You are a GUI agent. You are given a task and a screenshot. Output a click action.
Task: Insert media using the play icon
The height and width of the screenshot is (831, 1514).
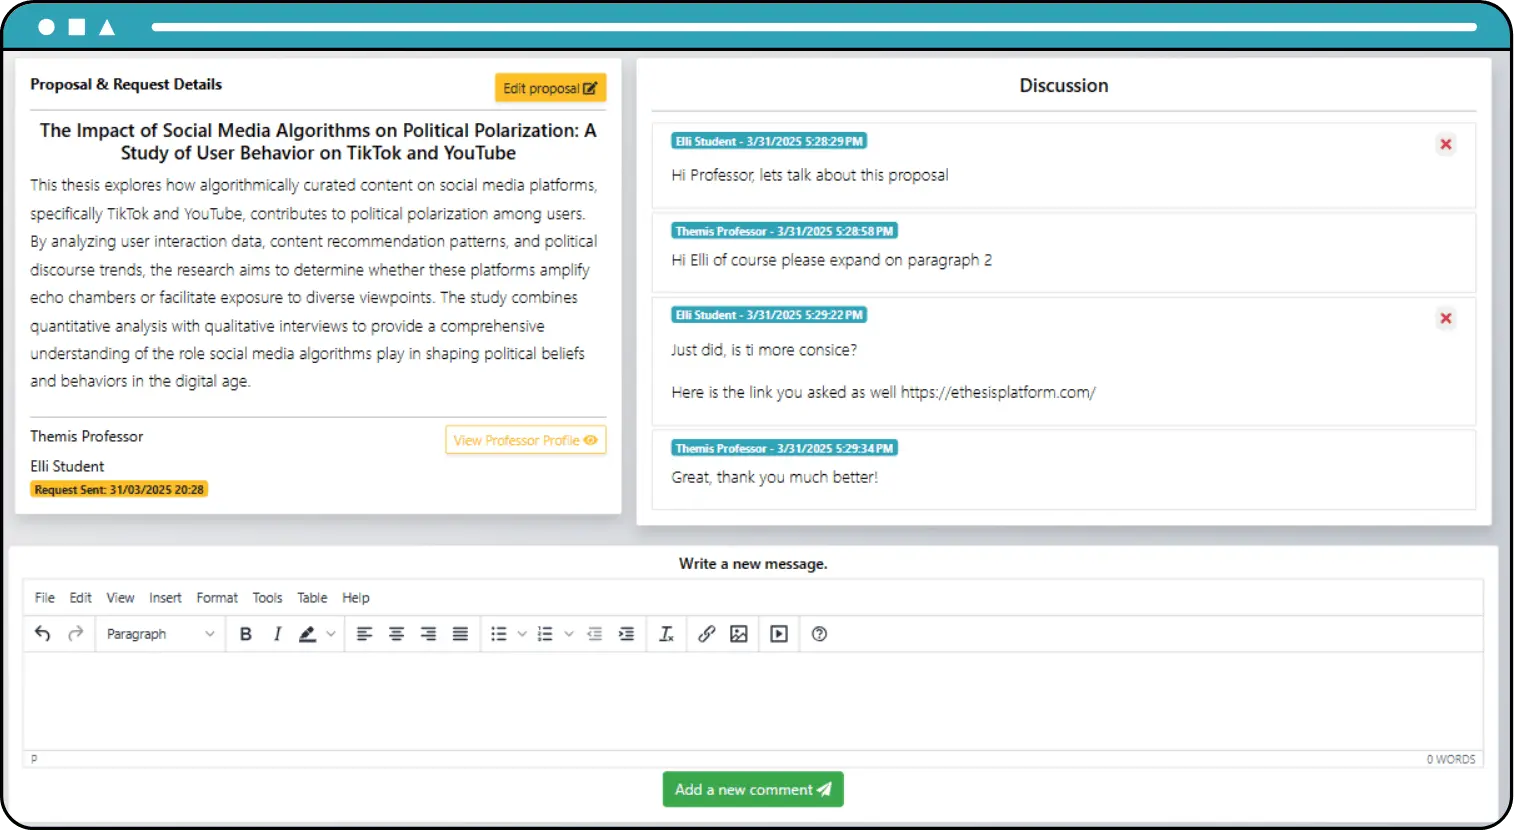(779, 634)
